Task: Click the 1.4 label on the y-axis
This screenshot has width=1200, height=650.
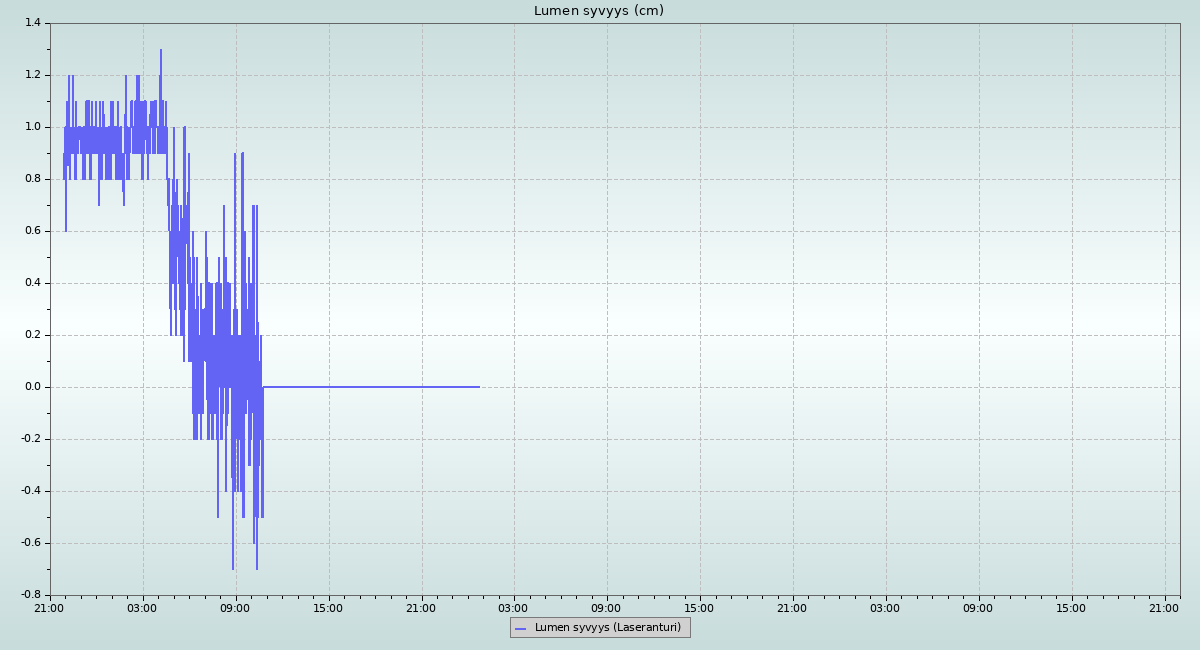Action: [33, 23]
